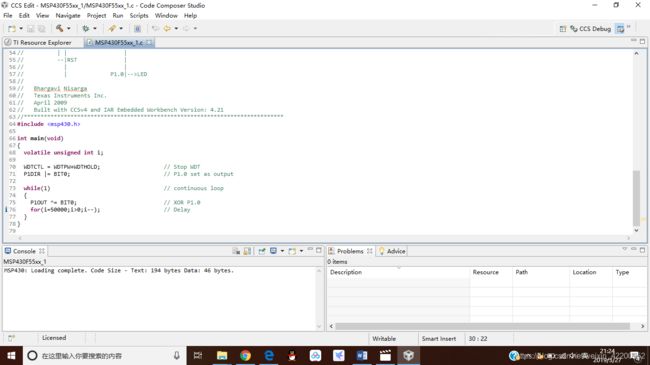
Task: Open the Project menu
Action: [x=96, y=15]
